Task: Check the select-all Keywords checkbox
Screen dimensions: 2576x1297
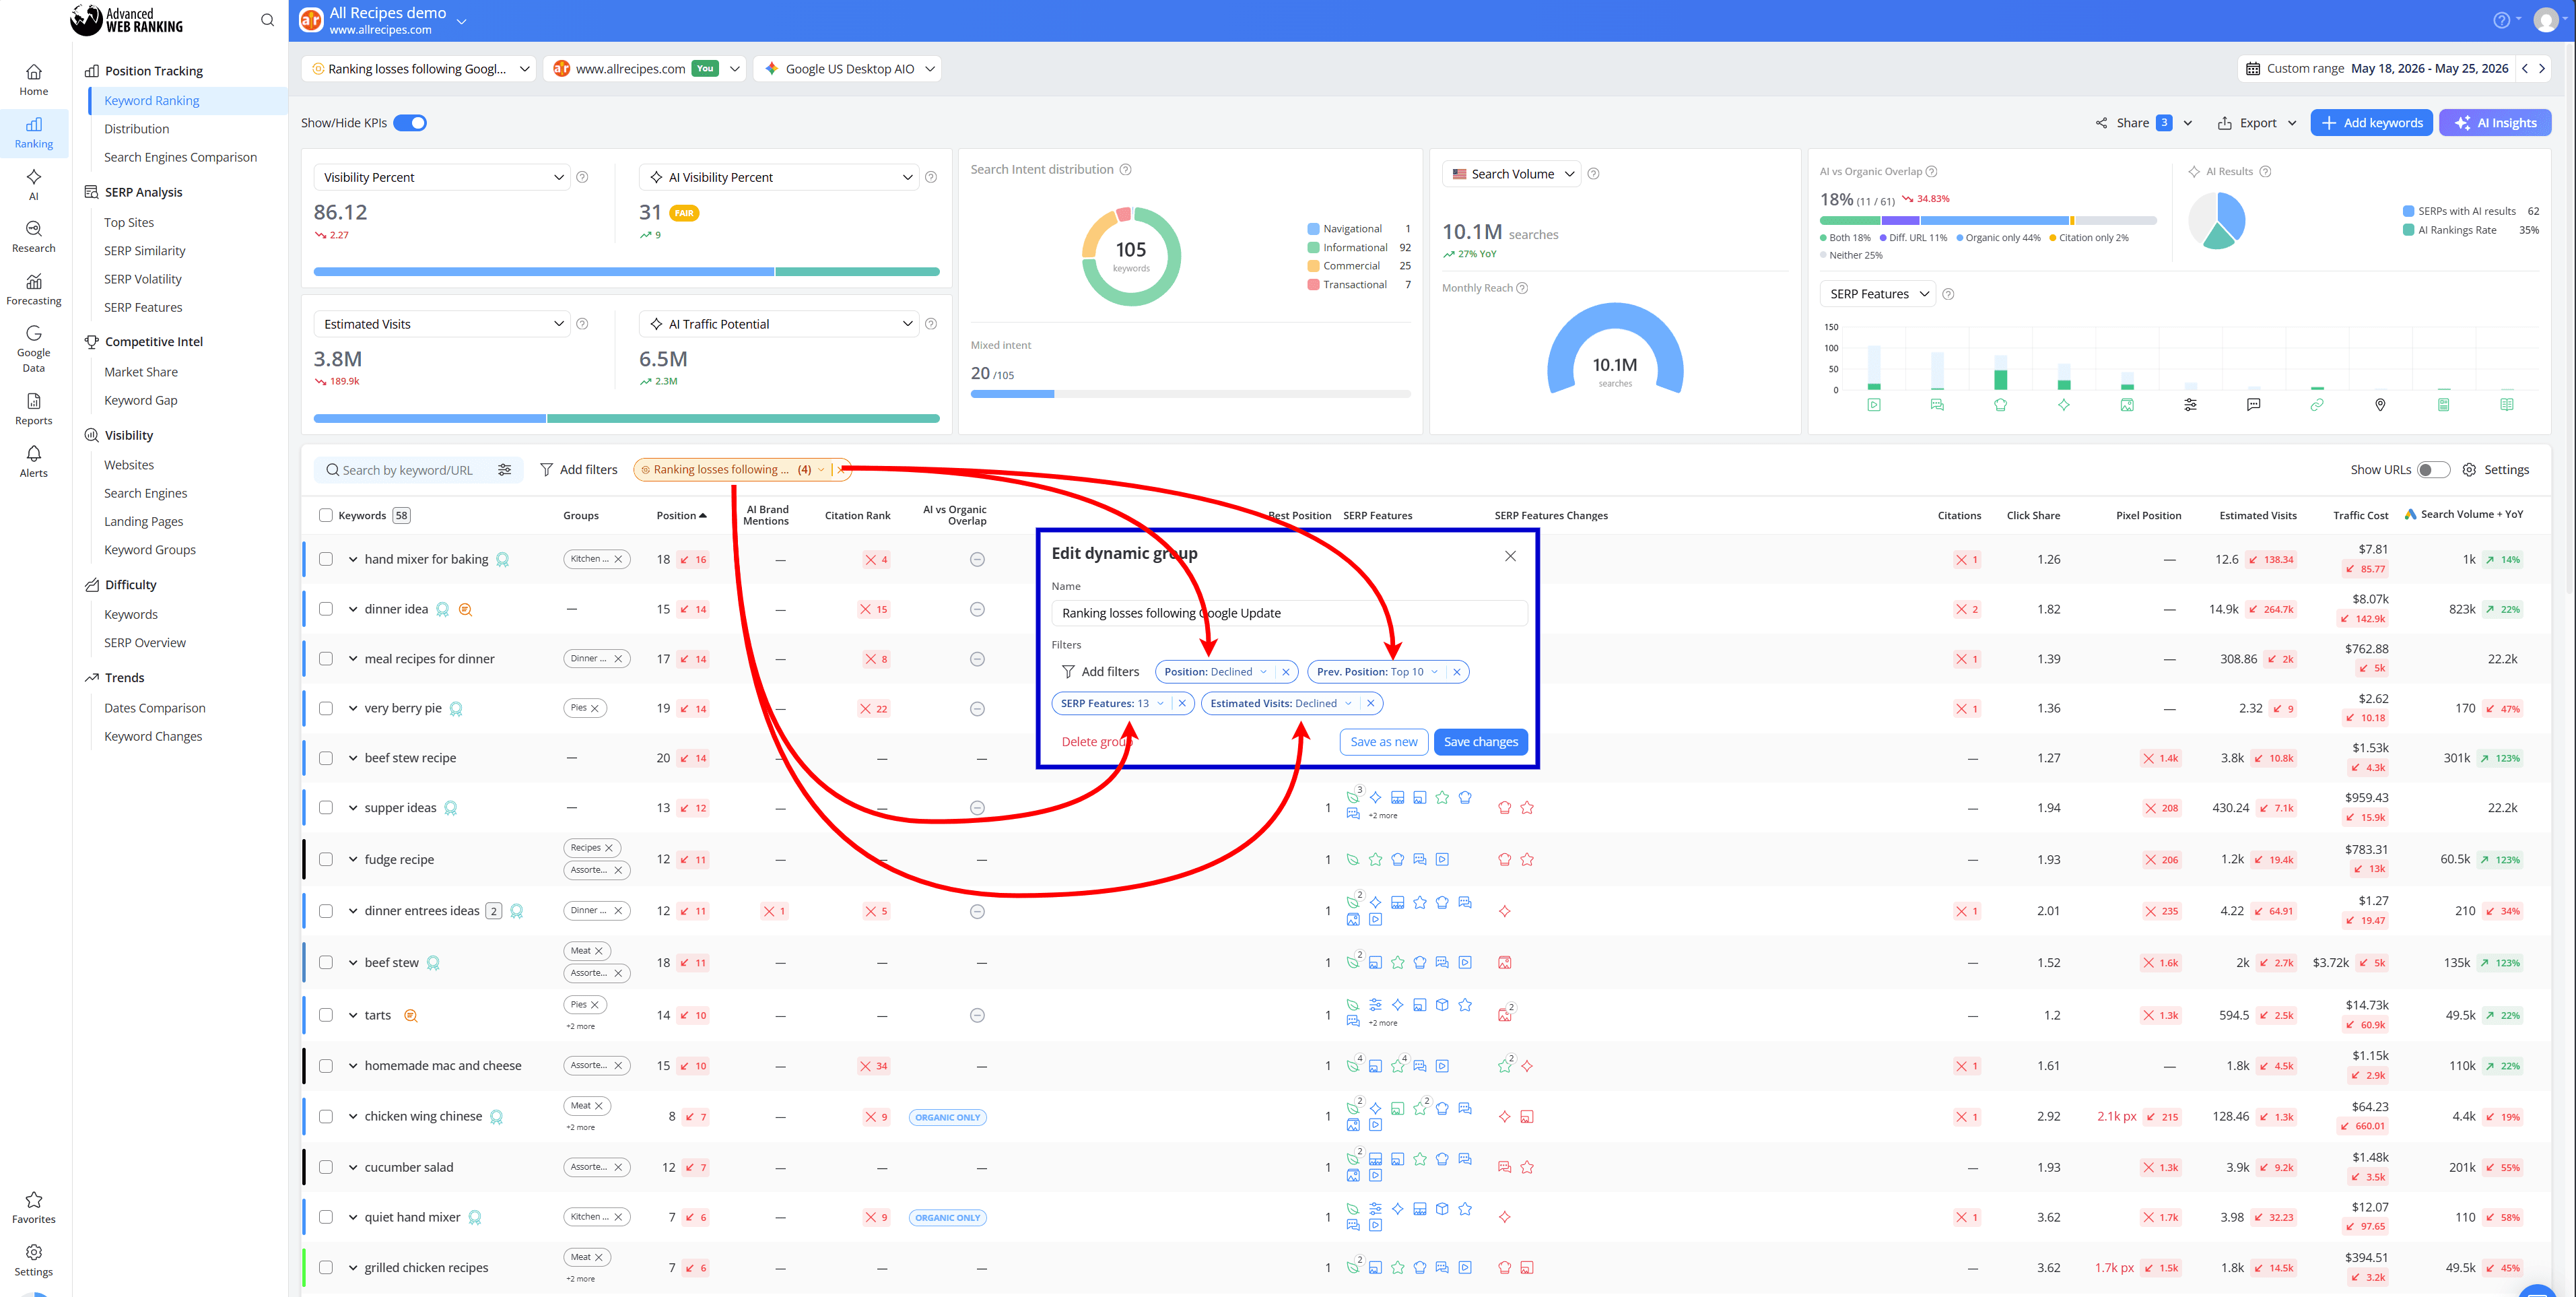Action: [325, 516]
